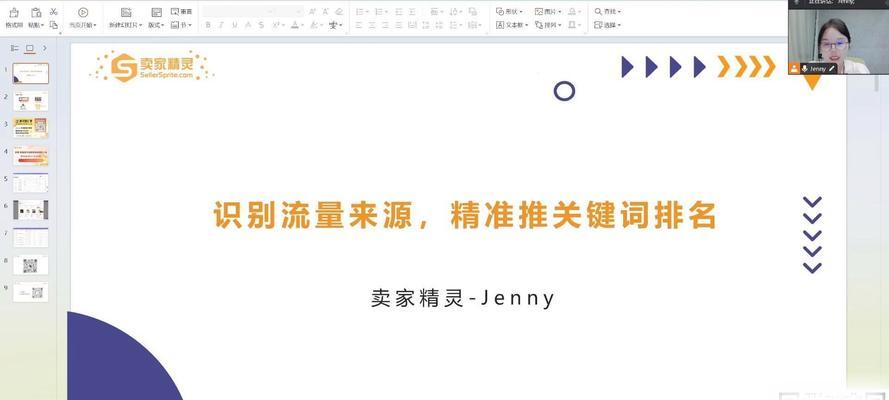The image size is (889, 400).
Task: Align text right
Action: (386, 25)
